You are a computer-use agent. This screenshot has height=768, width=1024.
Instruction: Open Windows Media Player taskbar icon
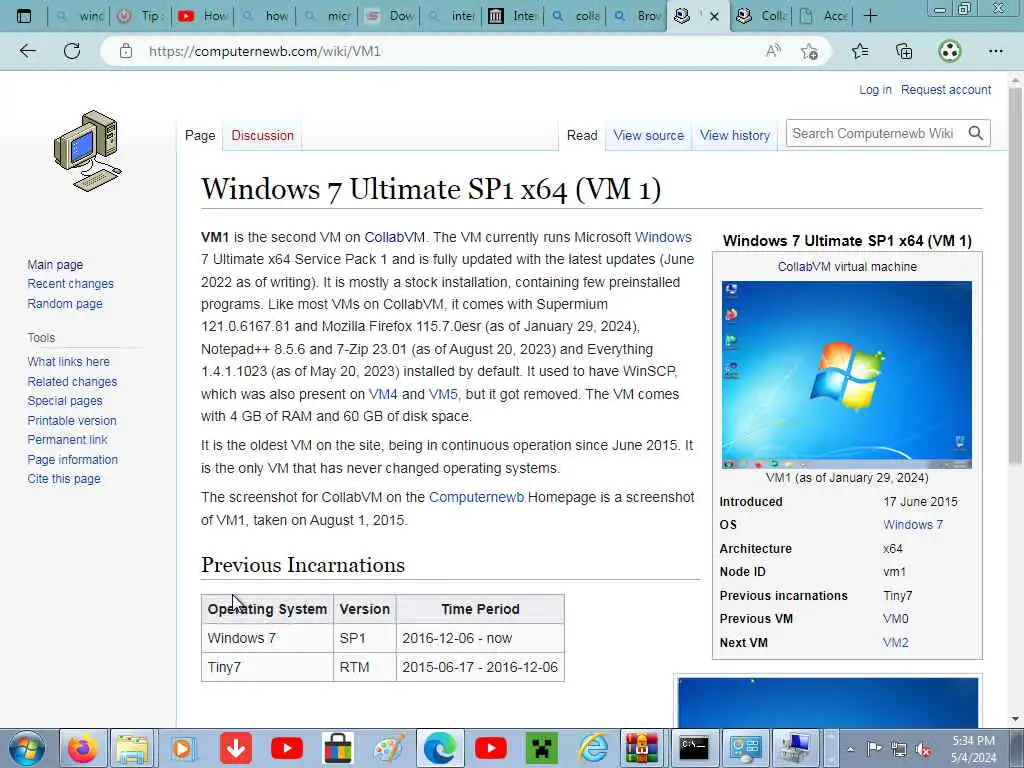click(183, 748)
